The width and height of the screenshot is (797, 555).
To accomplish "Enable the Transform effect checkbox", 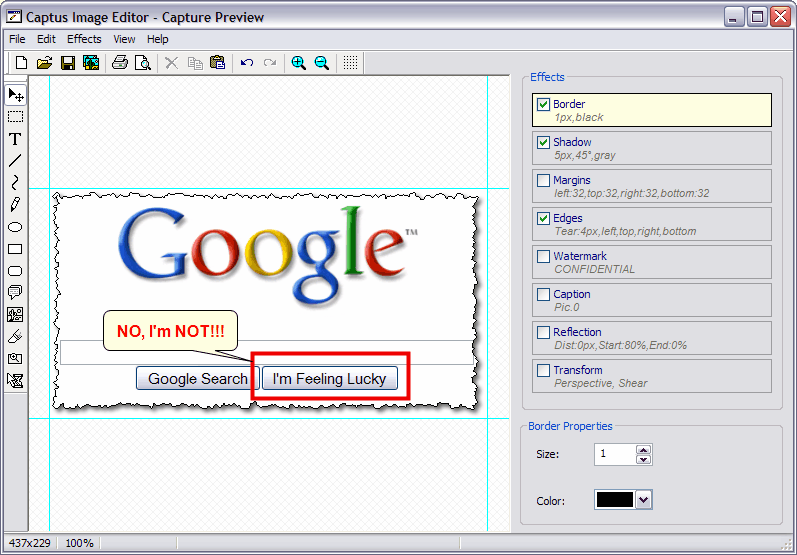I will click(543, 371).
